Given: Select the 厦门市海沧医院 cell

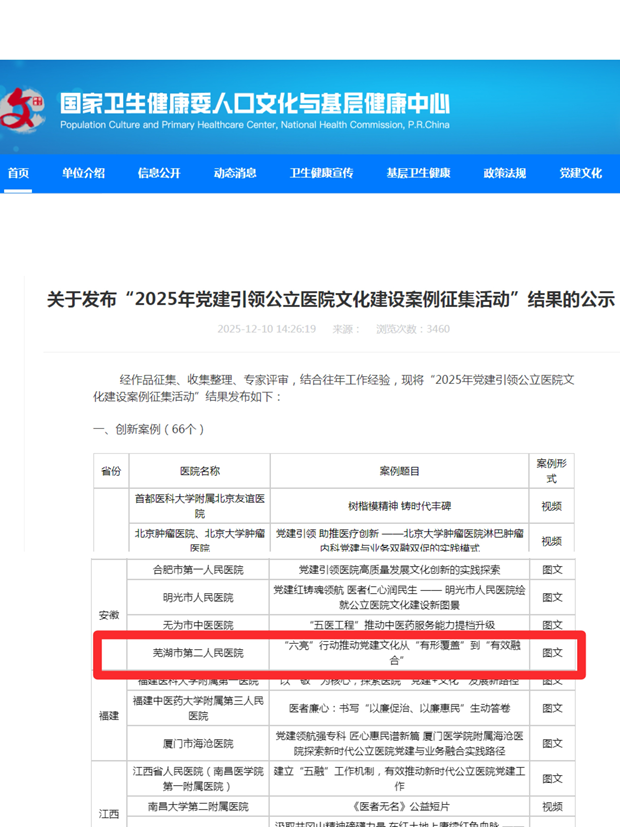Looking at the screenshot, I should pos(198,743).
